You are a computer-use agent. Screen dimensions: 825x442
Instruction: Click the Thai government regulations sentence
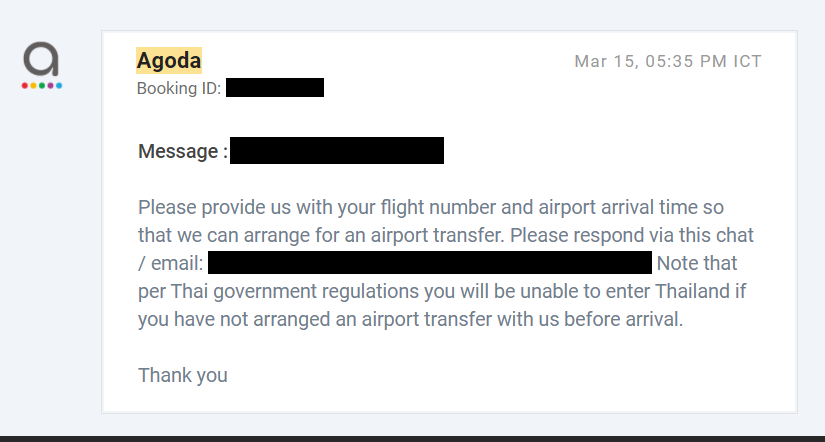coord(442,291)
